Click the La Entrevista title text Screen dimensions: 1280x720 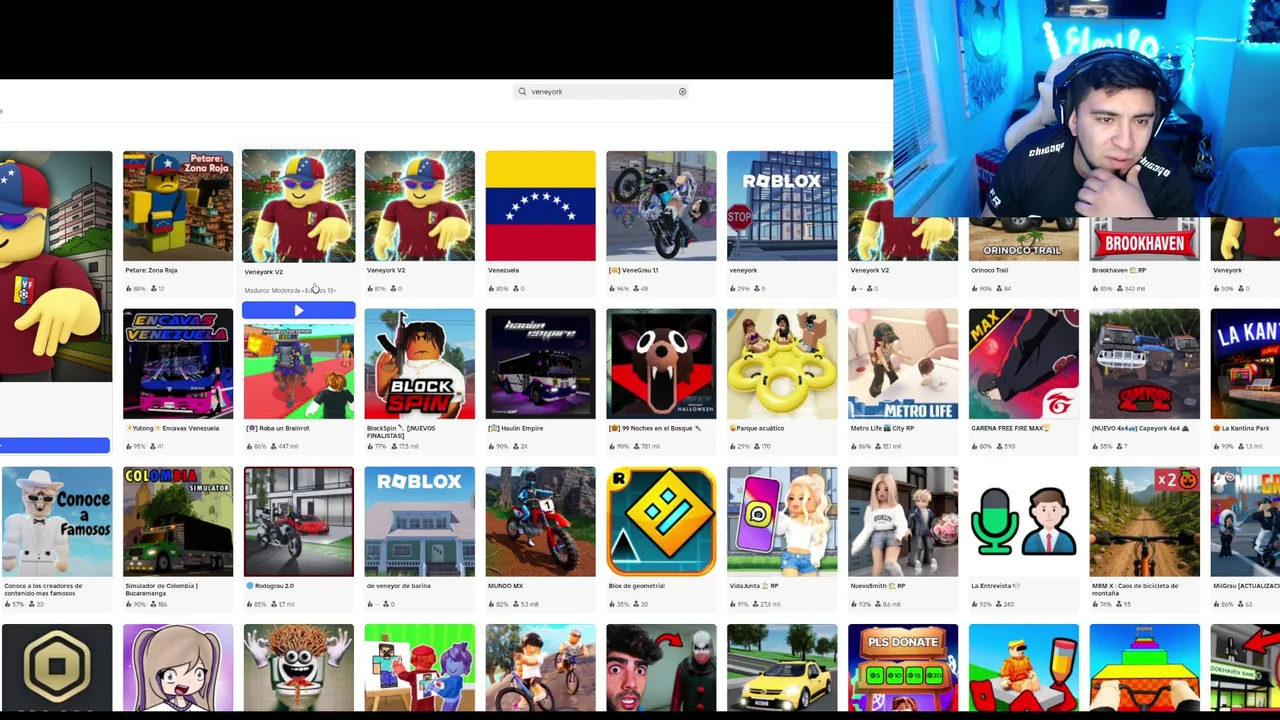click(x=996, y=586)
